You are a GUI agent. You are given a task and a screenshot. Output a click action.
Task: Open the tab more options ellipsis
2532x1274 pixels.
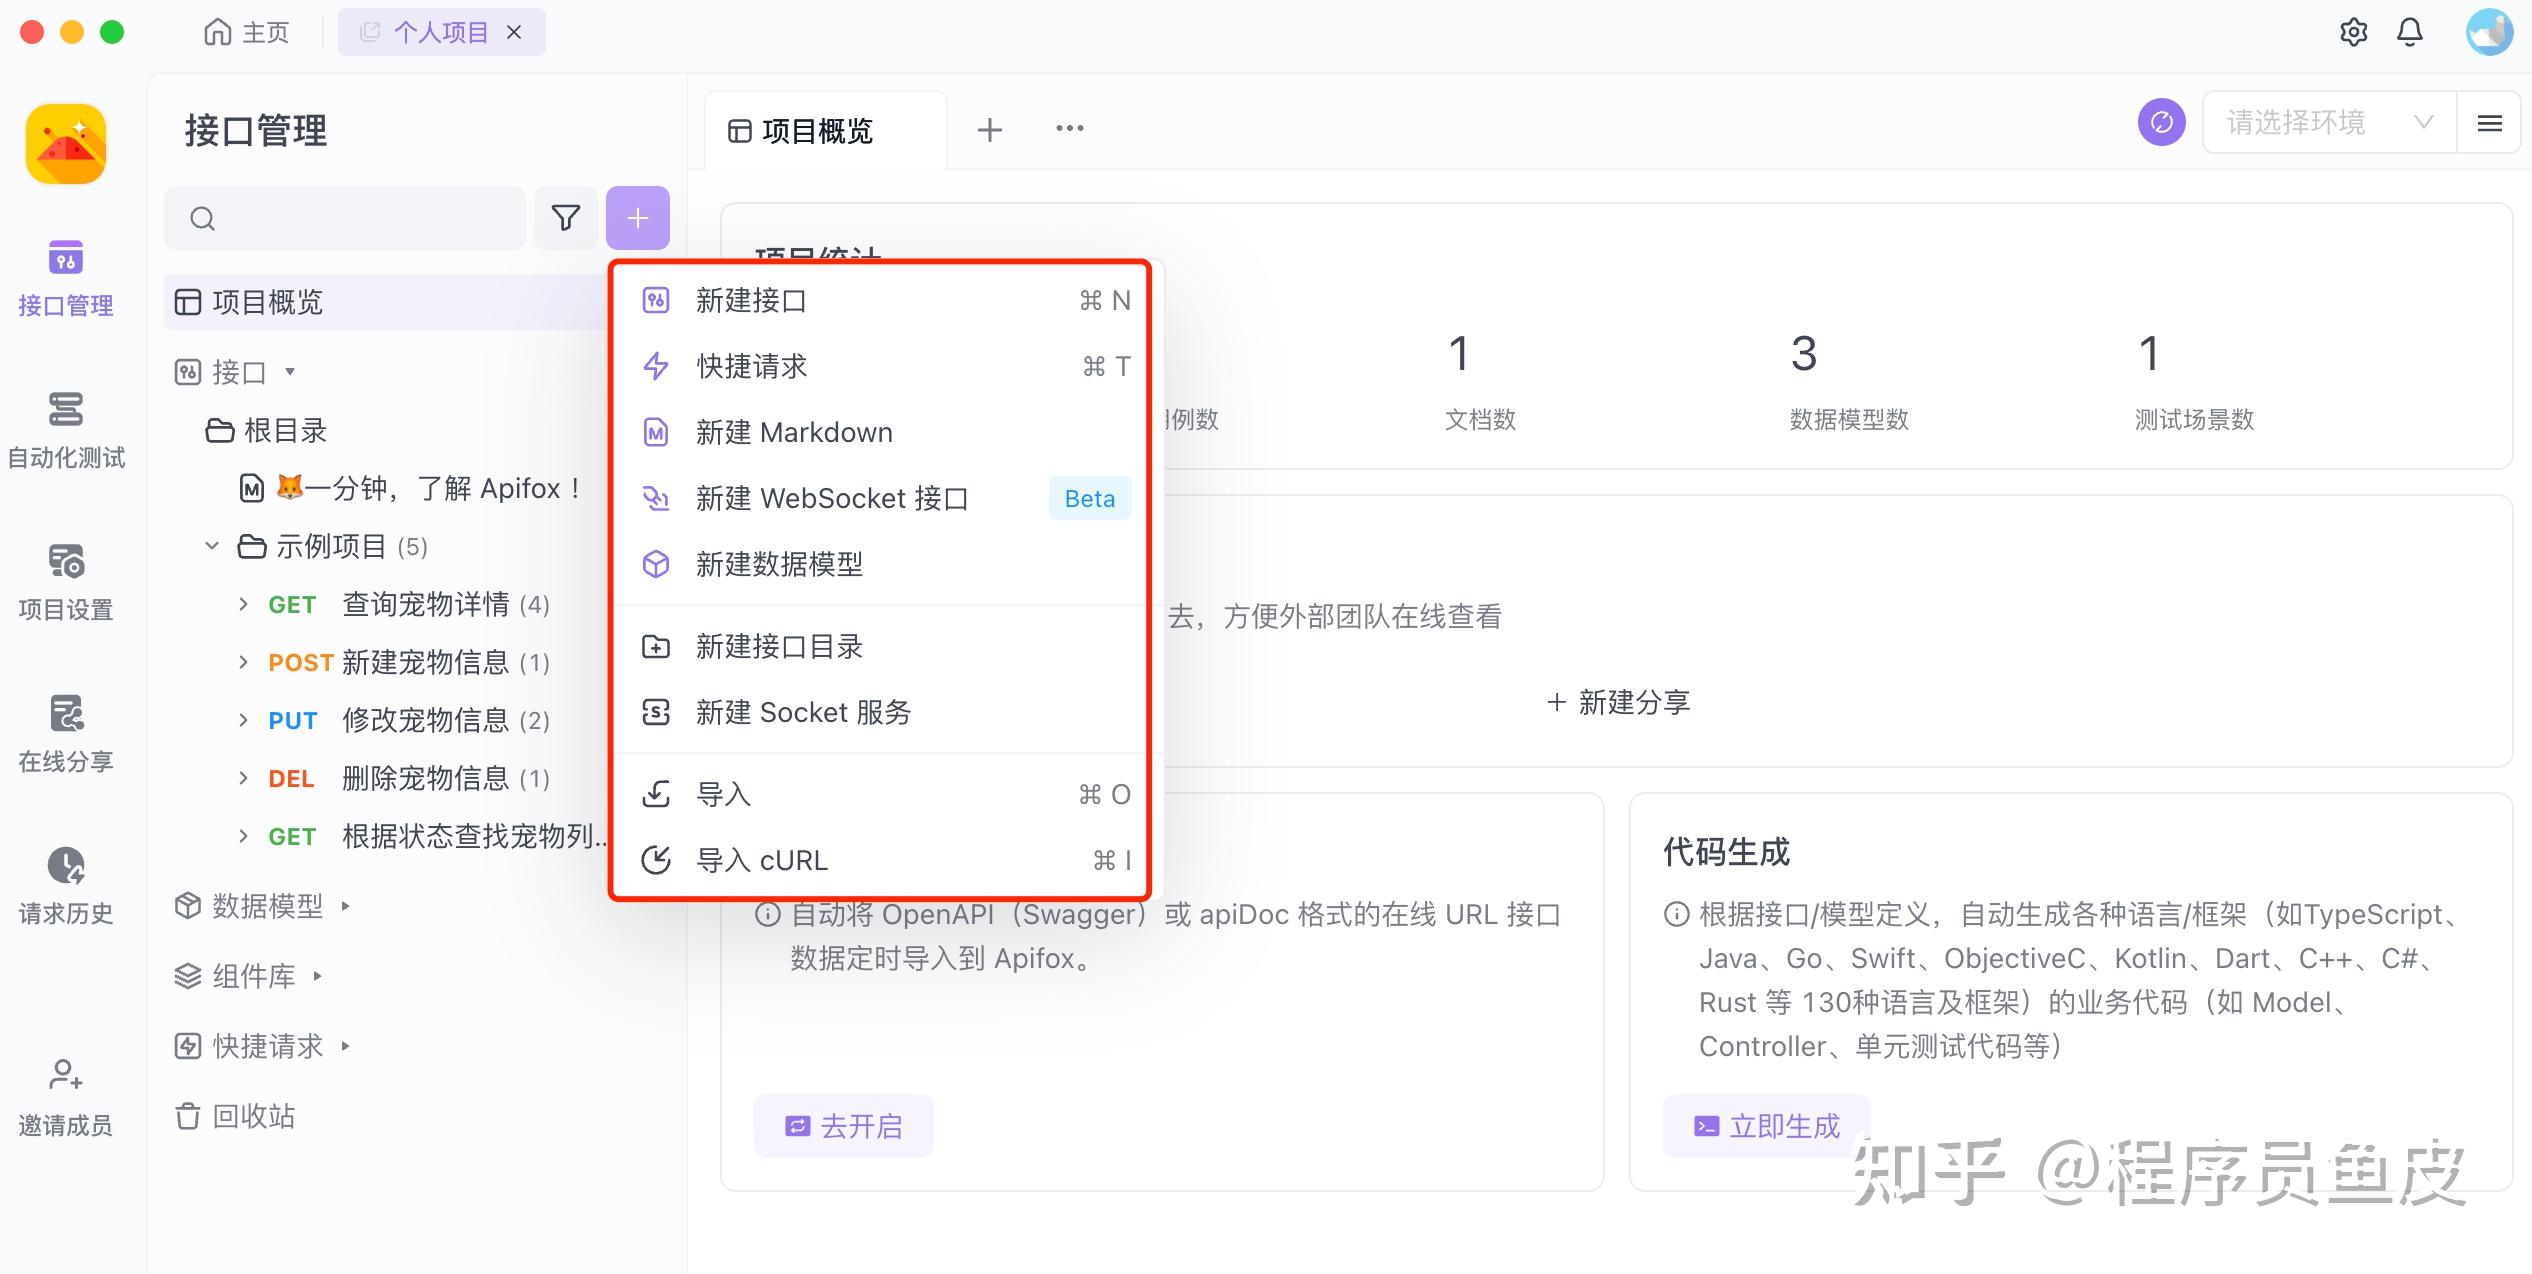coord(1070,128)
